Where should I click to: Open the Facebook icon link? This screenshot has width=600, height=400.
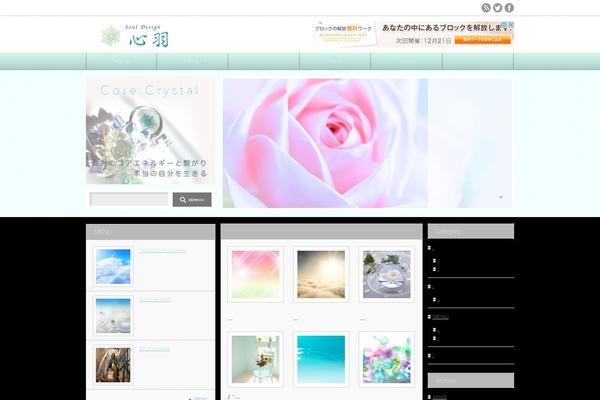point(509,8)
